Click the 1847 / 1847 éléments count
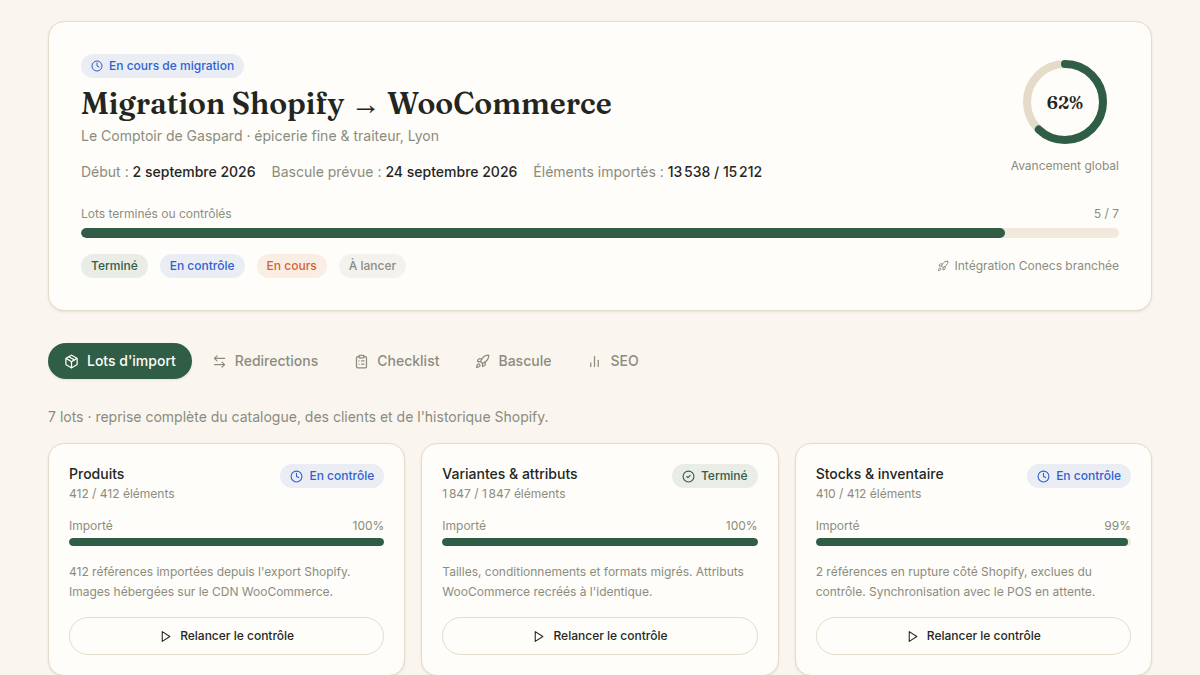The height and width of the screenshot is (675, 1200). tap(504, 494)
